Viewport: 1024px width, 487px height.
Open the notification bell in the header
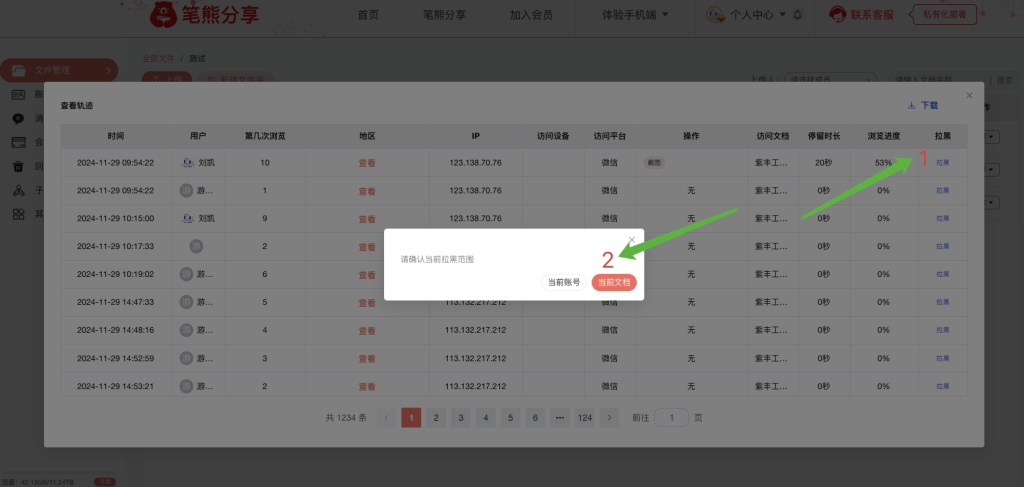click(x=797, y=15)
